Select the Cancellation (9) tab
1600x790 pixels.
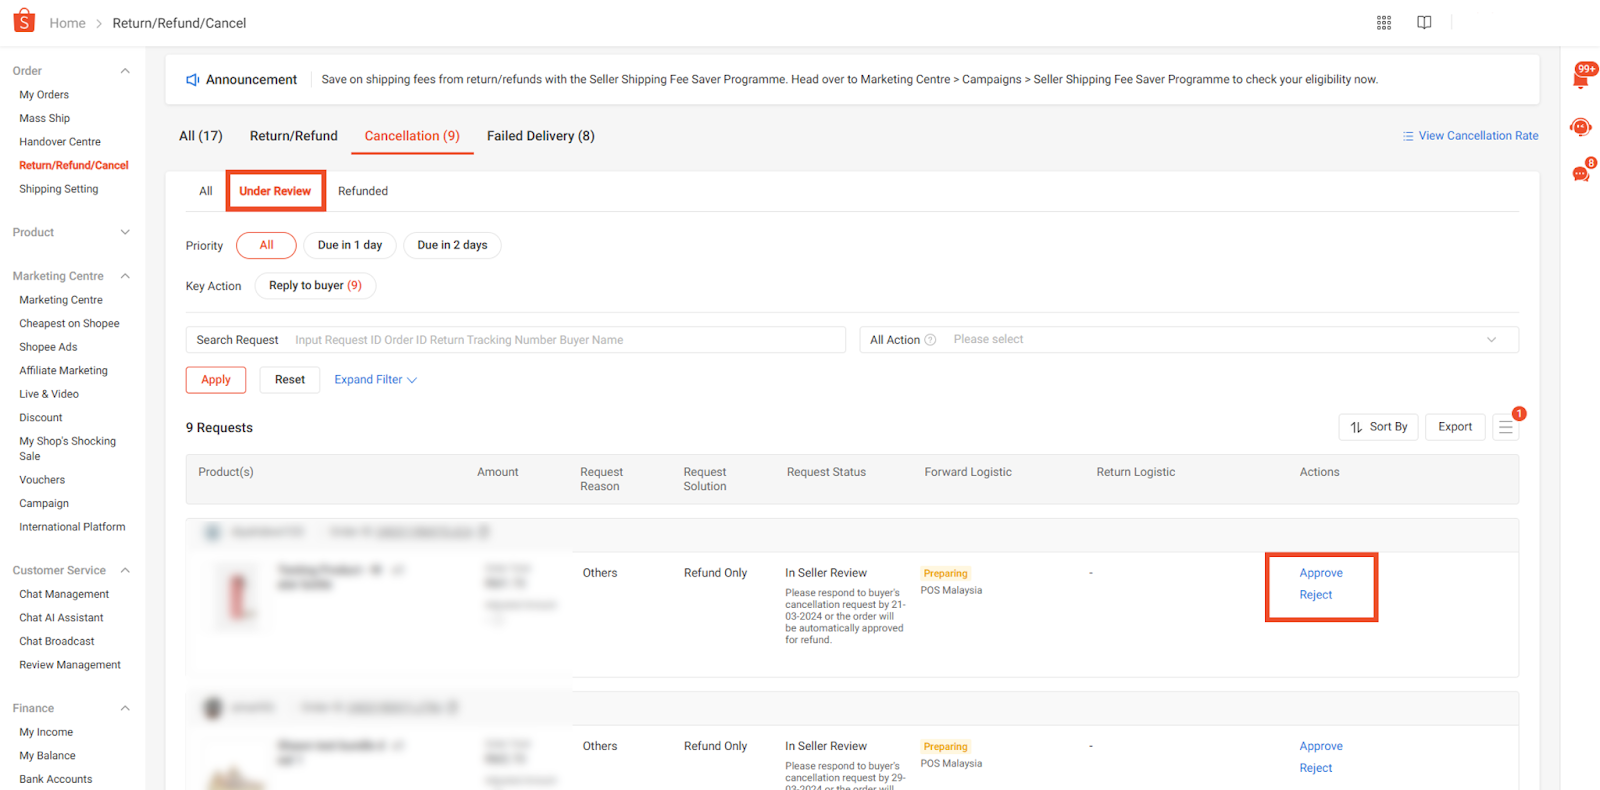pyautogui.click(x=412, y=136)
